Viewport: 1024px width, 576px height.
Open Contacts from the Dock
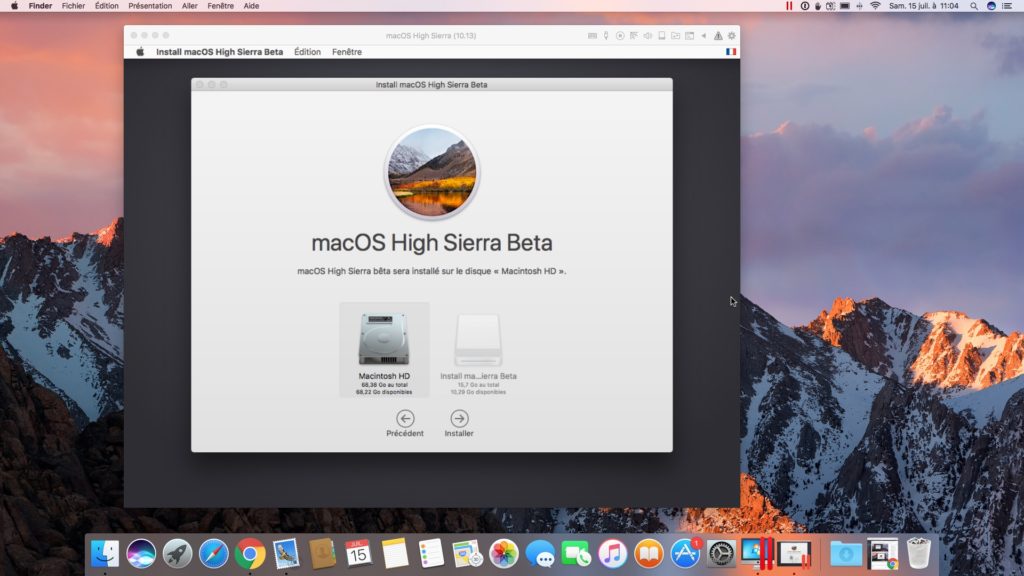point(323,554)
